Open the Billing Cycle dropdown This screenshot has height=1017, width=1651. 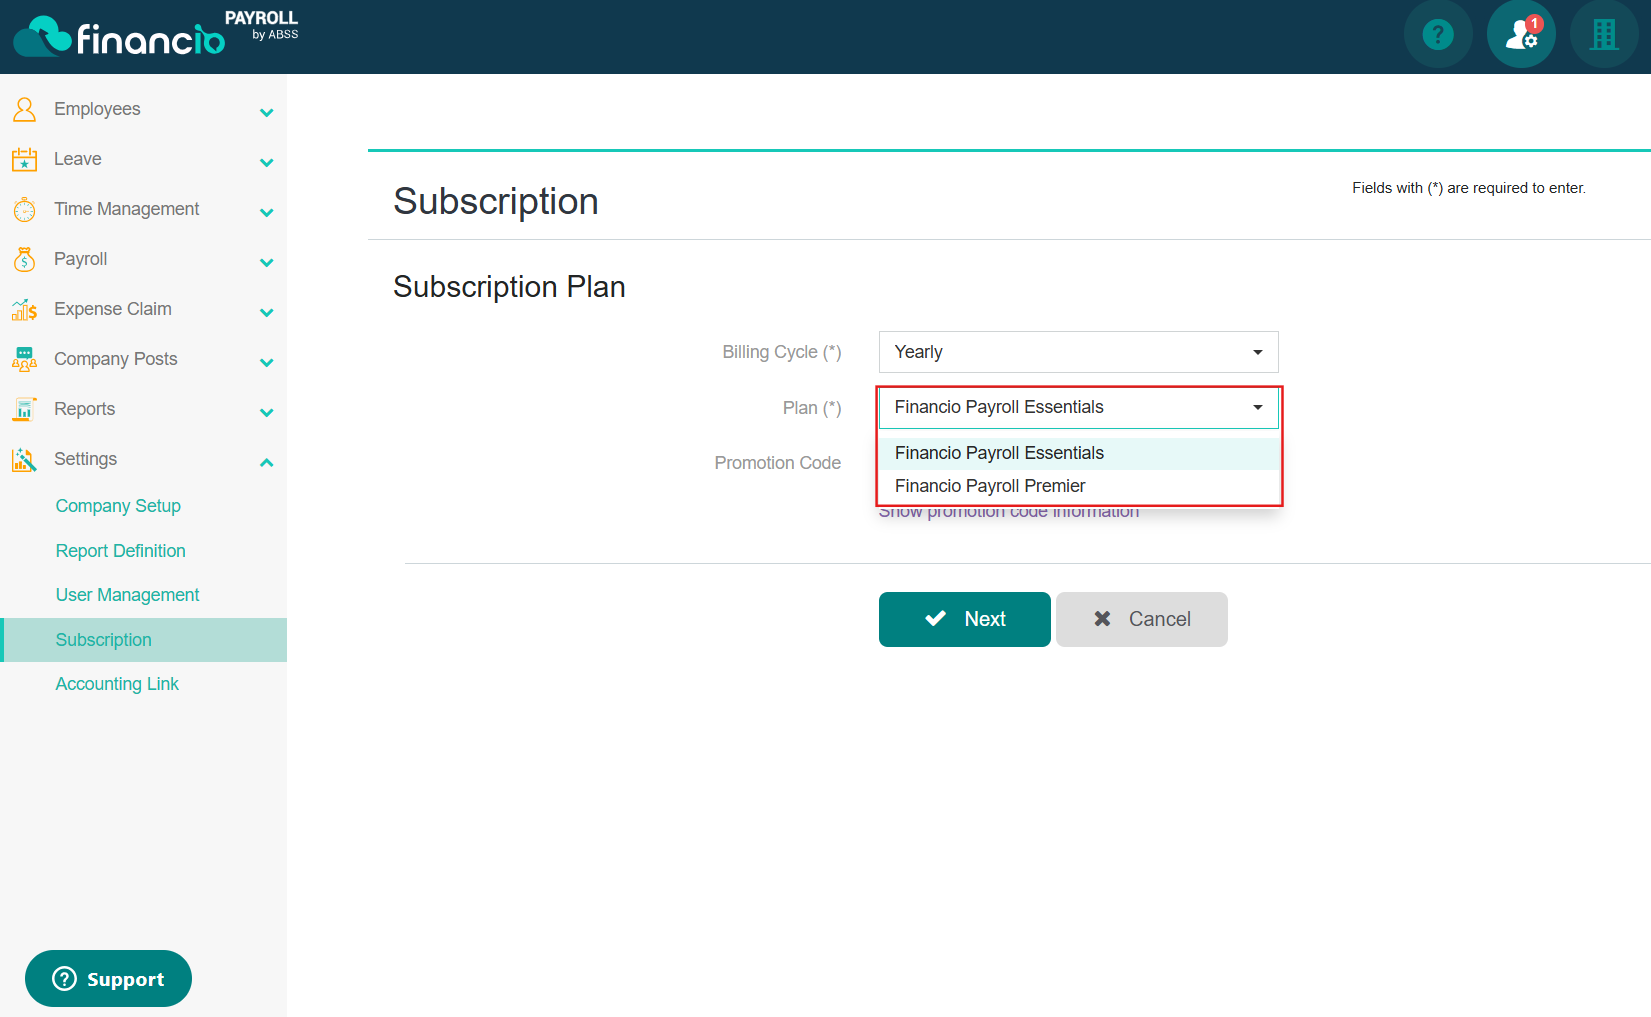pos(1077,352)
